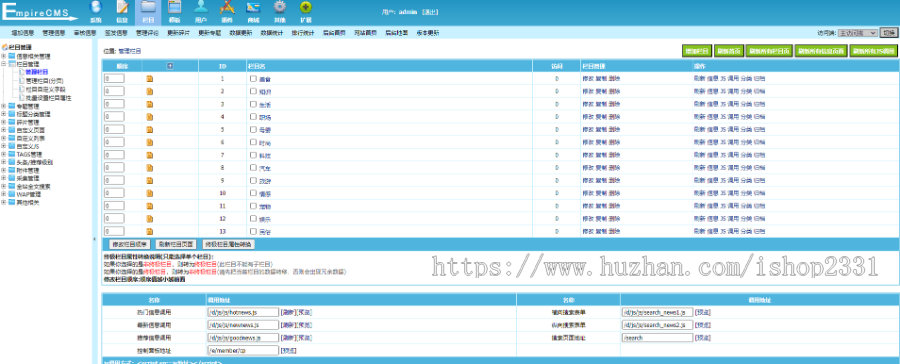Click the orange page icon for ID 2
Viewport: 900px width, 364px height.
150,91
